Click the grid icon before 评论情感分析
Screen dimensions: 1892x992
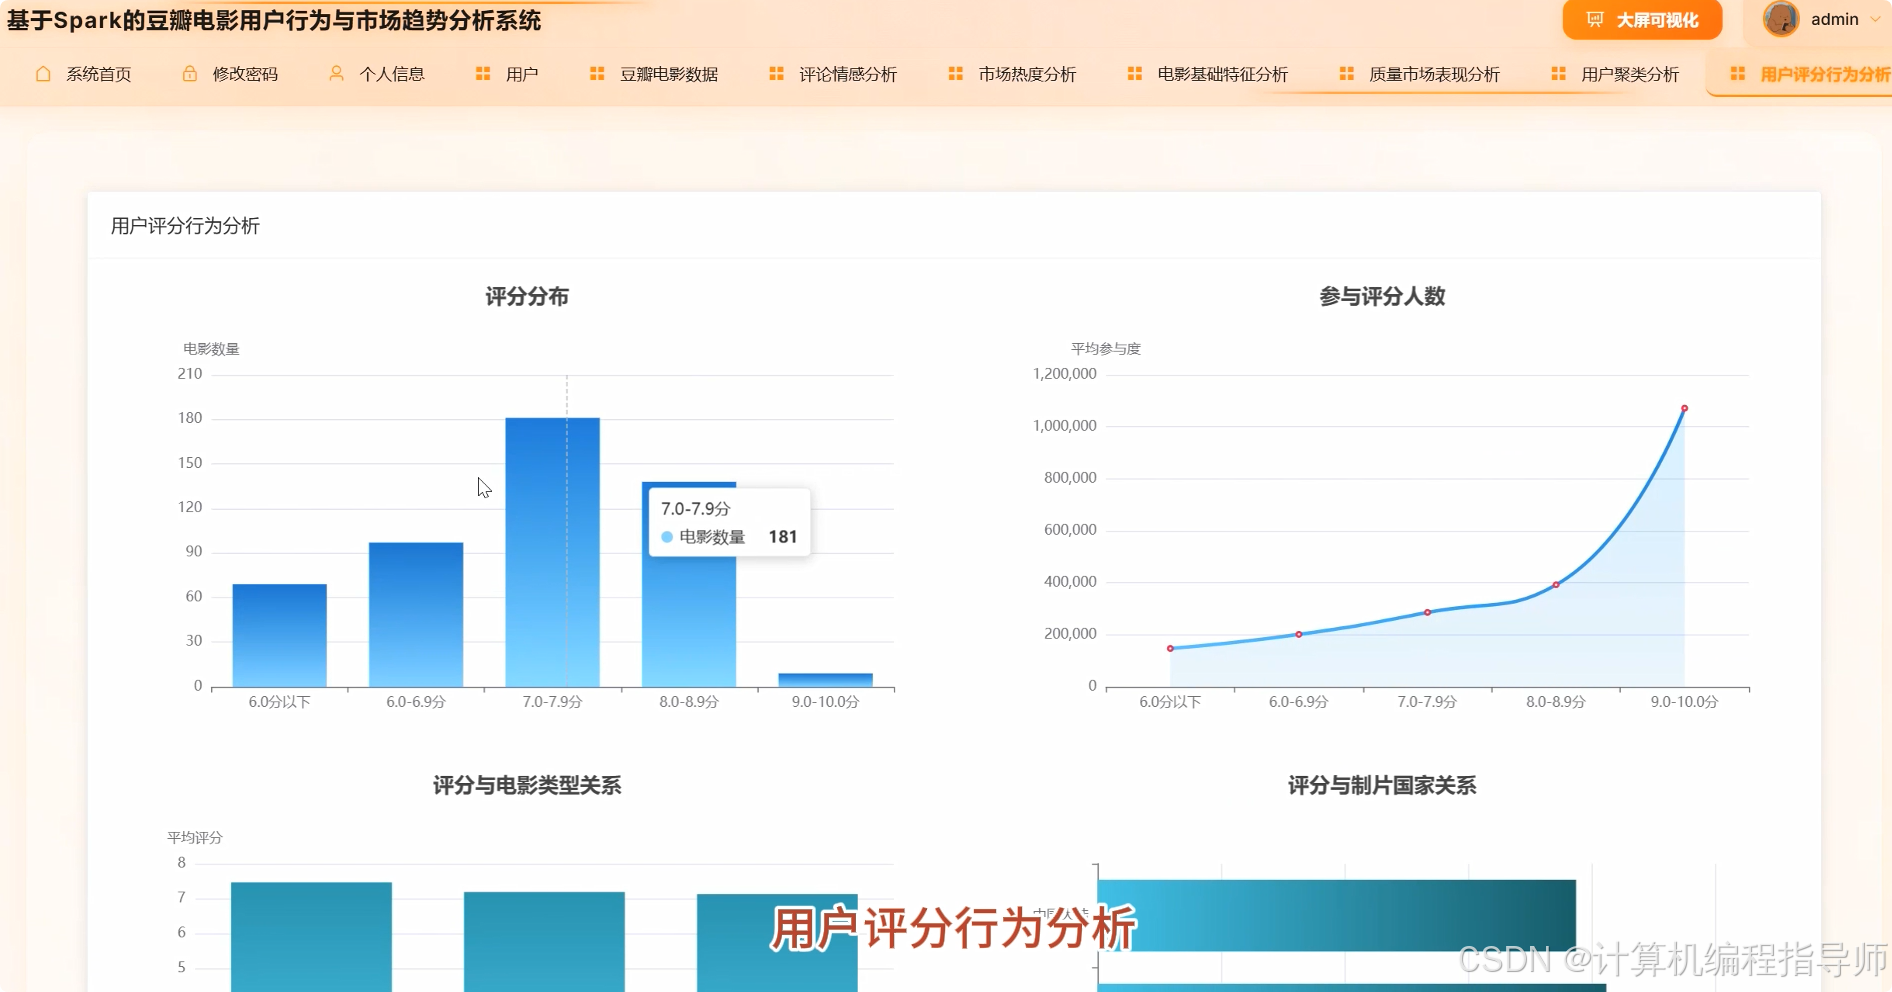click(x=775, y=73)
